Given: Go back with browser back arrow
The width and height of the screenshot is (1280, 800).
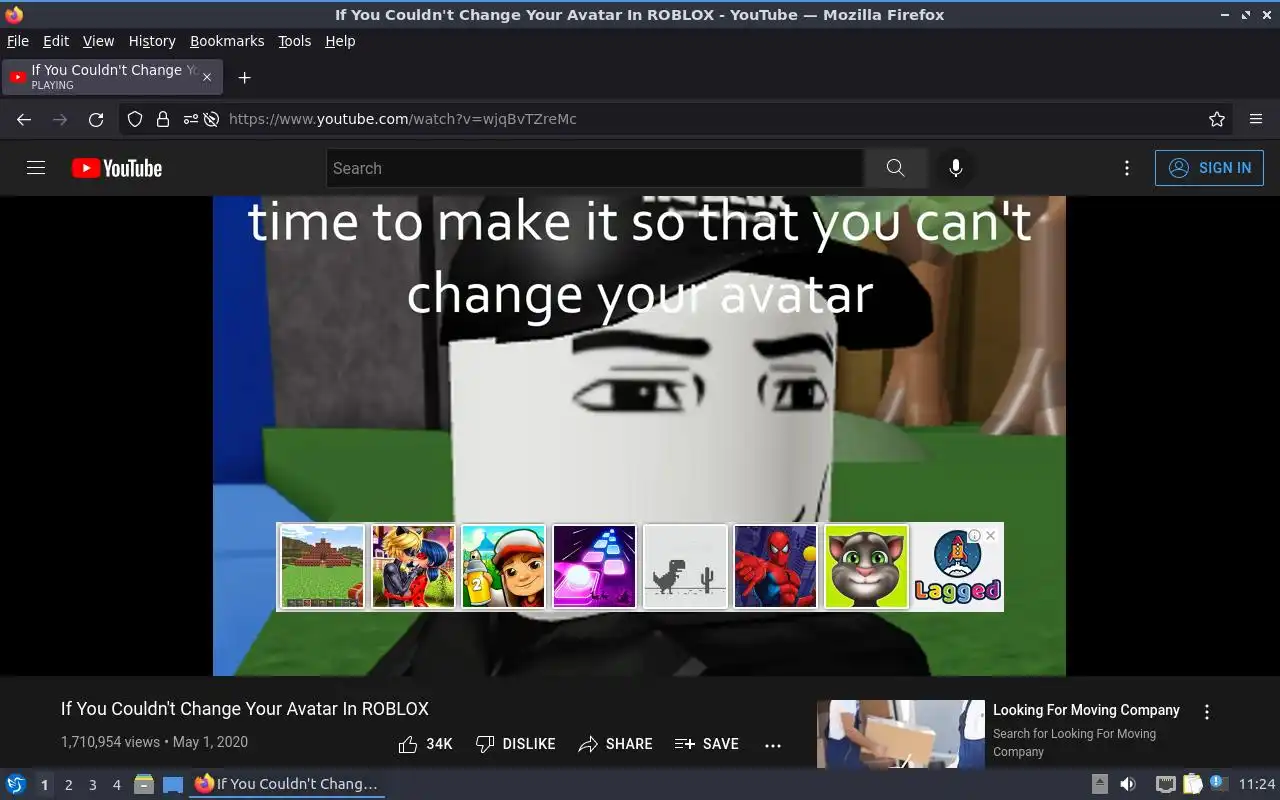Looking at the screenshot, I should click(x=24, y=119).
